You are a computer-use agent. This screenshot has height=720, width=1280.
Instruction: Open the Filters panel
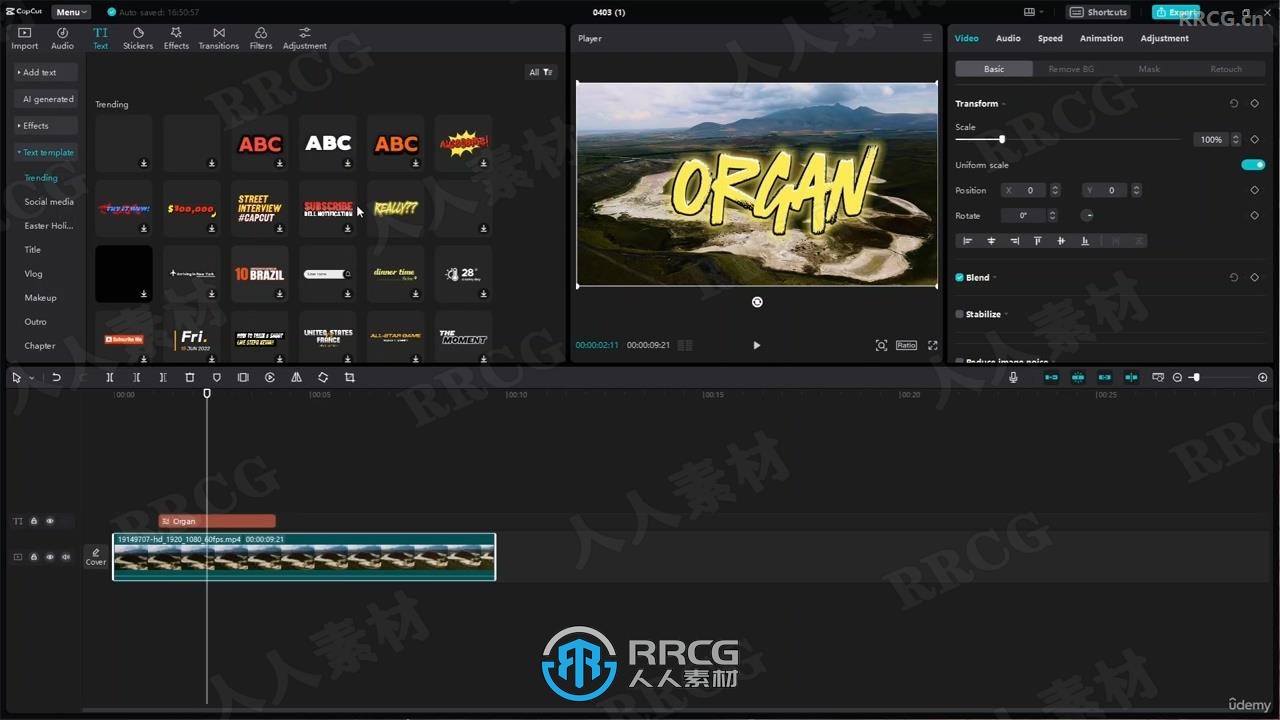[x=261, y=39]
